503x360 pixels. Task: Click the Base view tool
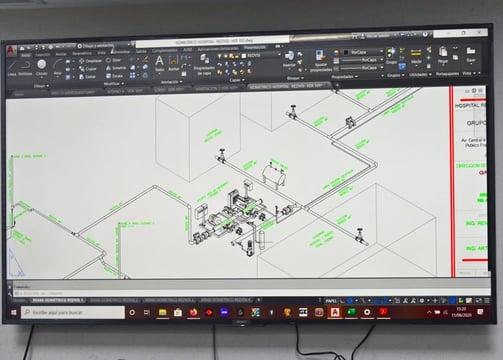471,55
